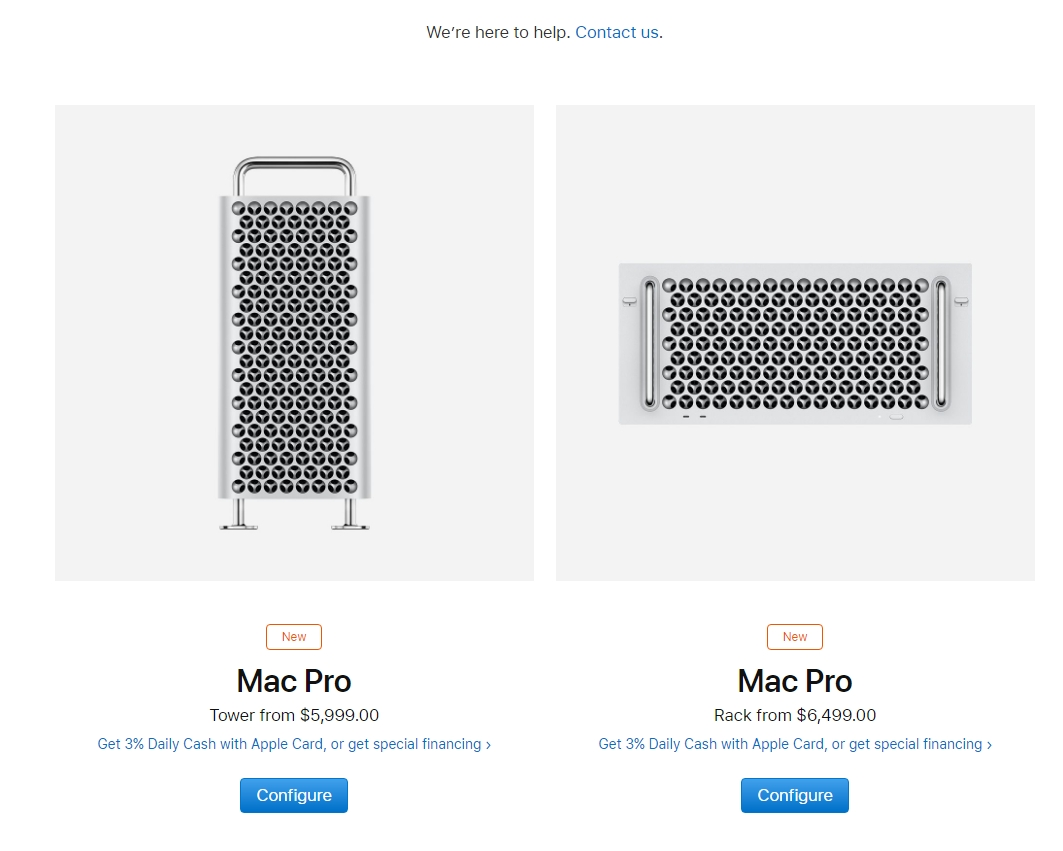Viewport: 1063px width, 851px height.
Task: Open the Mac Pro rack product image
Action: (x=795, y=342)
